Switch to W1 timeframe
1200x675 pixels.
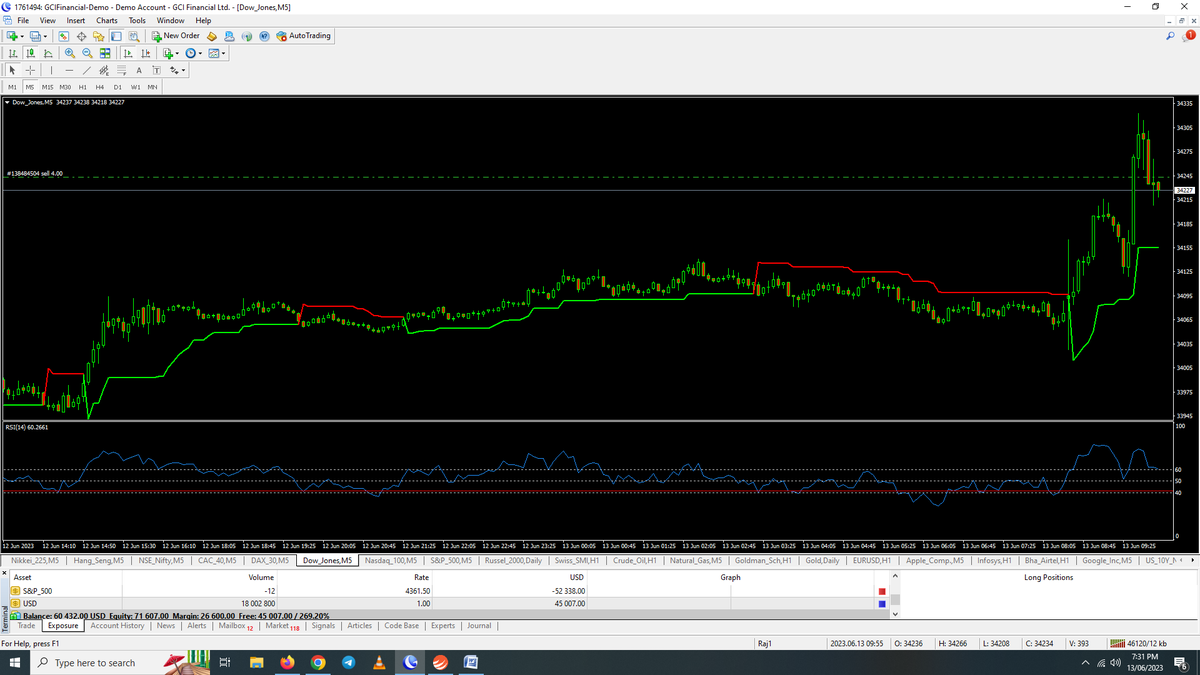point(135,87)
